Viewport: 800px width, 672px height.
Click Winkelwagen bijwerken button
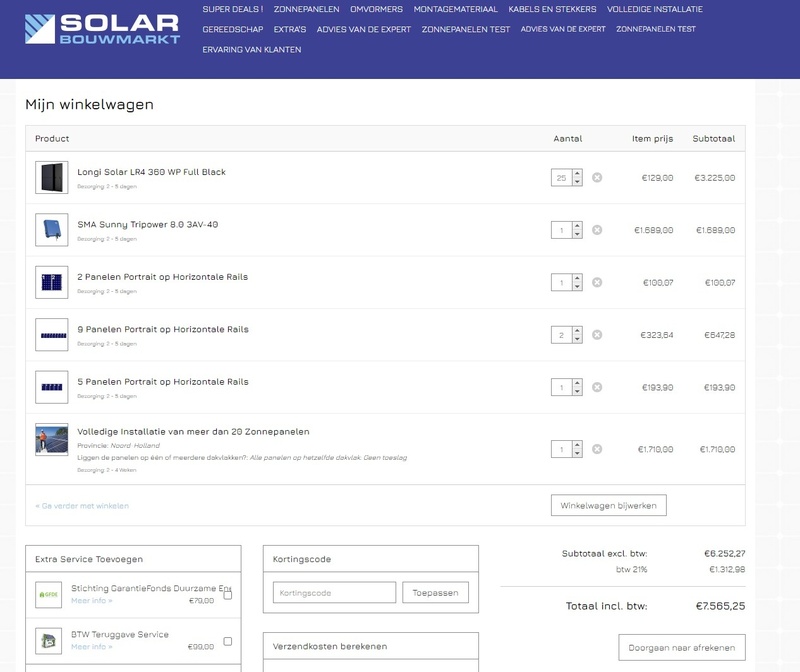609,505
